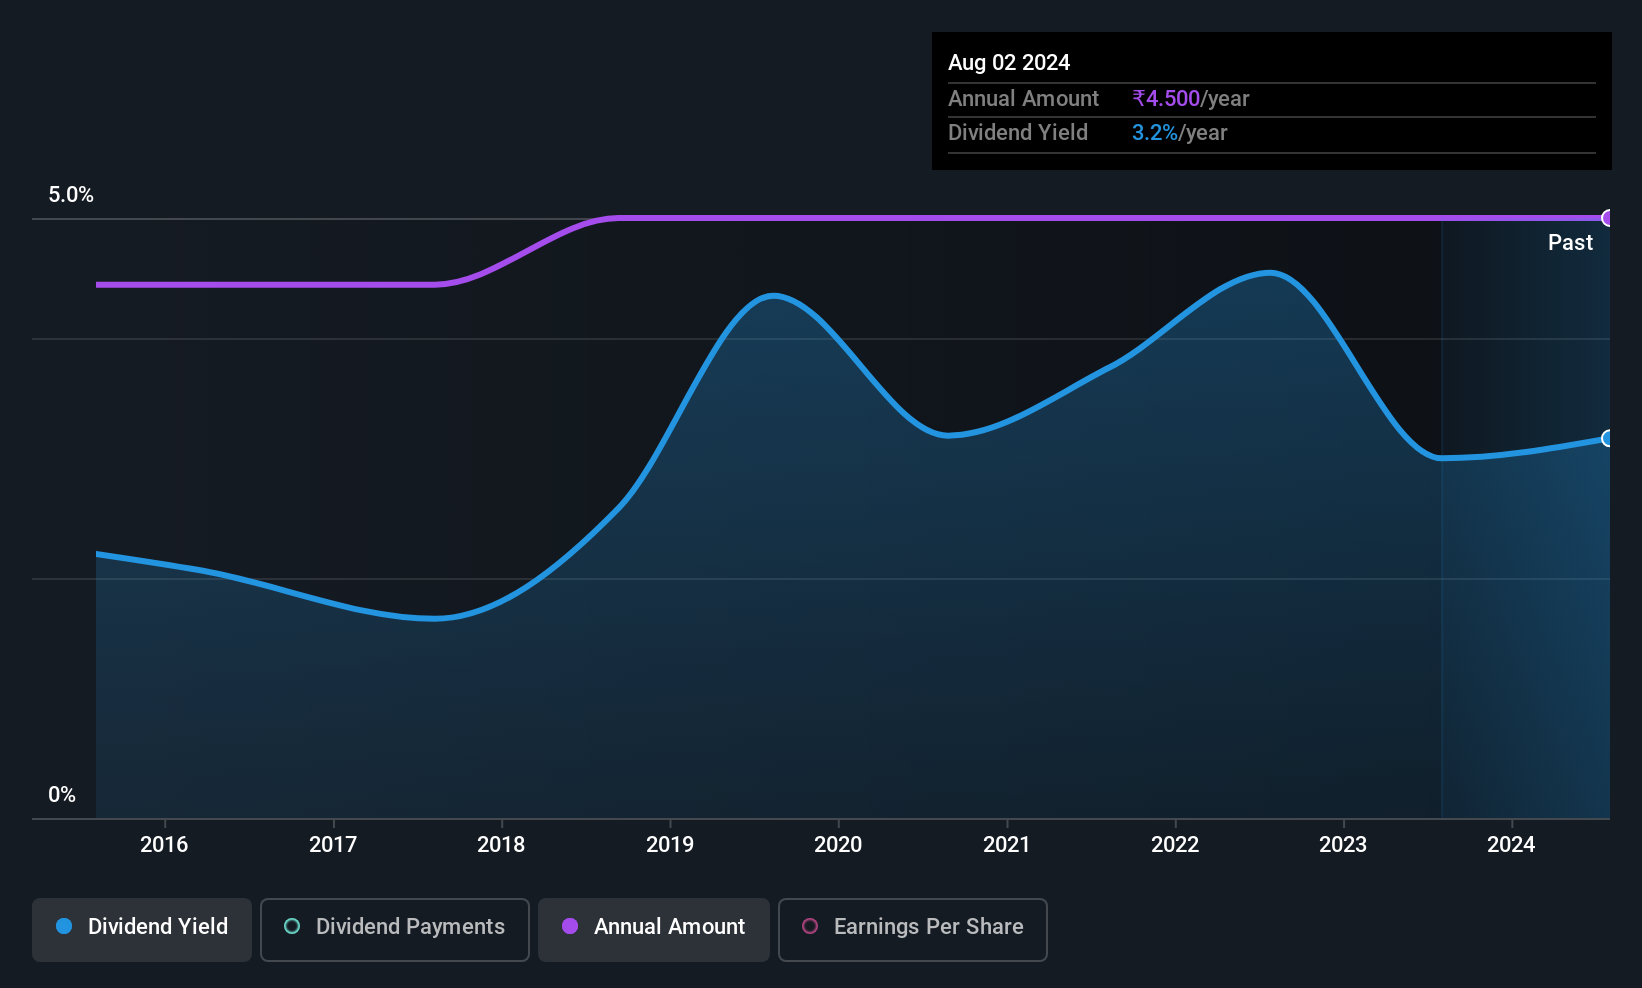Select the 2021 x-axis label

tap(1007, 844)
